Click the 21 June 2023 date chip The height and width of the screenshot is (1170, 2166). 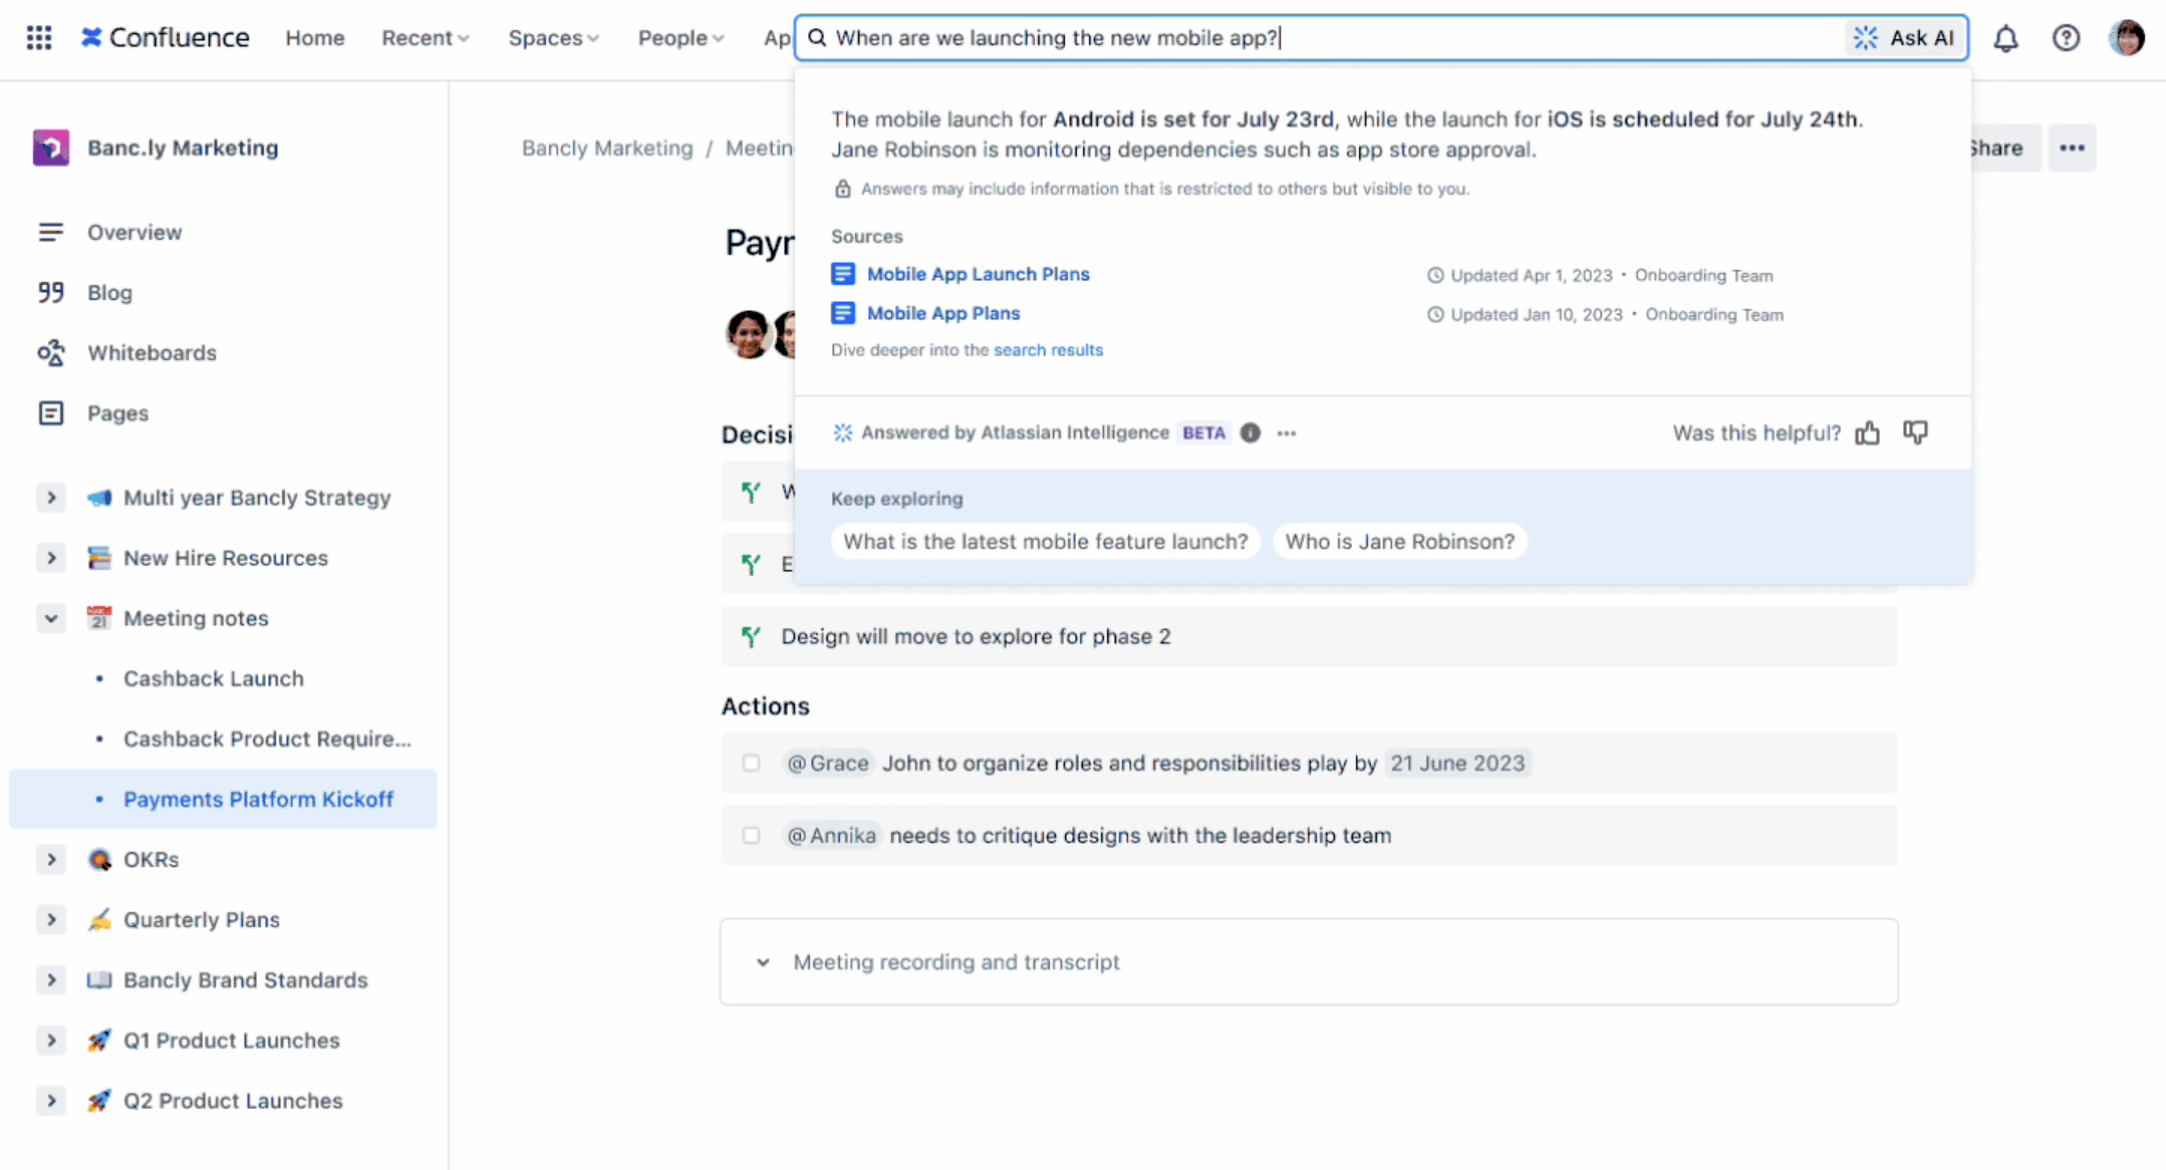pos(1457,763)
